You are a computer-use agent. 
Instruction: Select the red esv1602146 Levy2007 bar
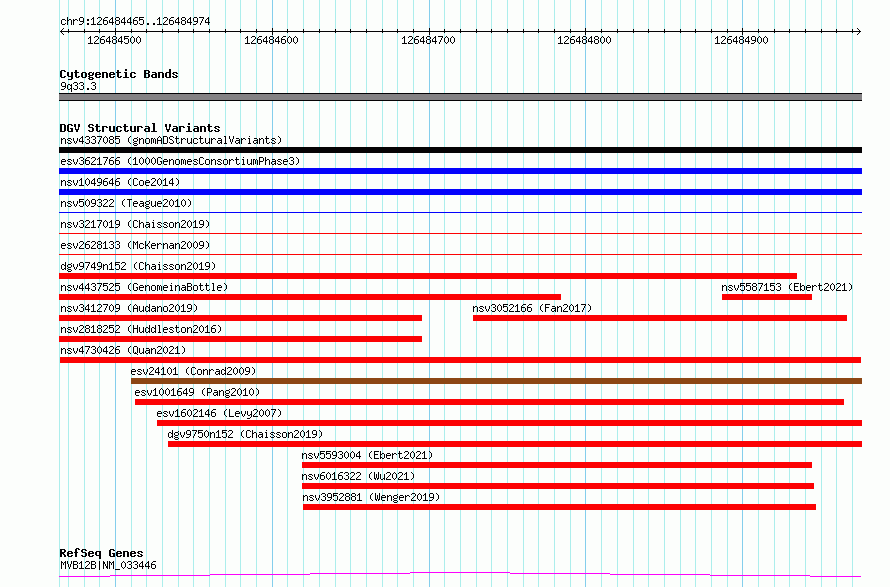tap(510, 423)
